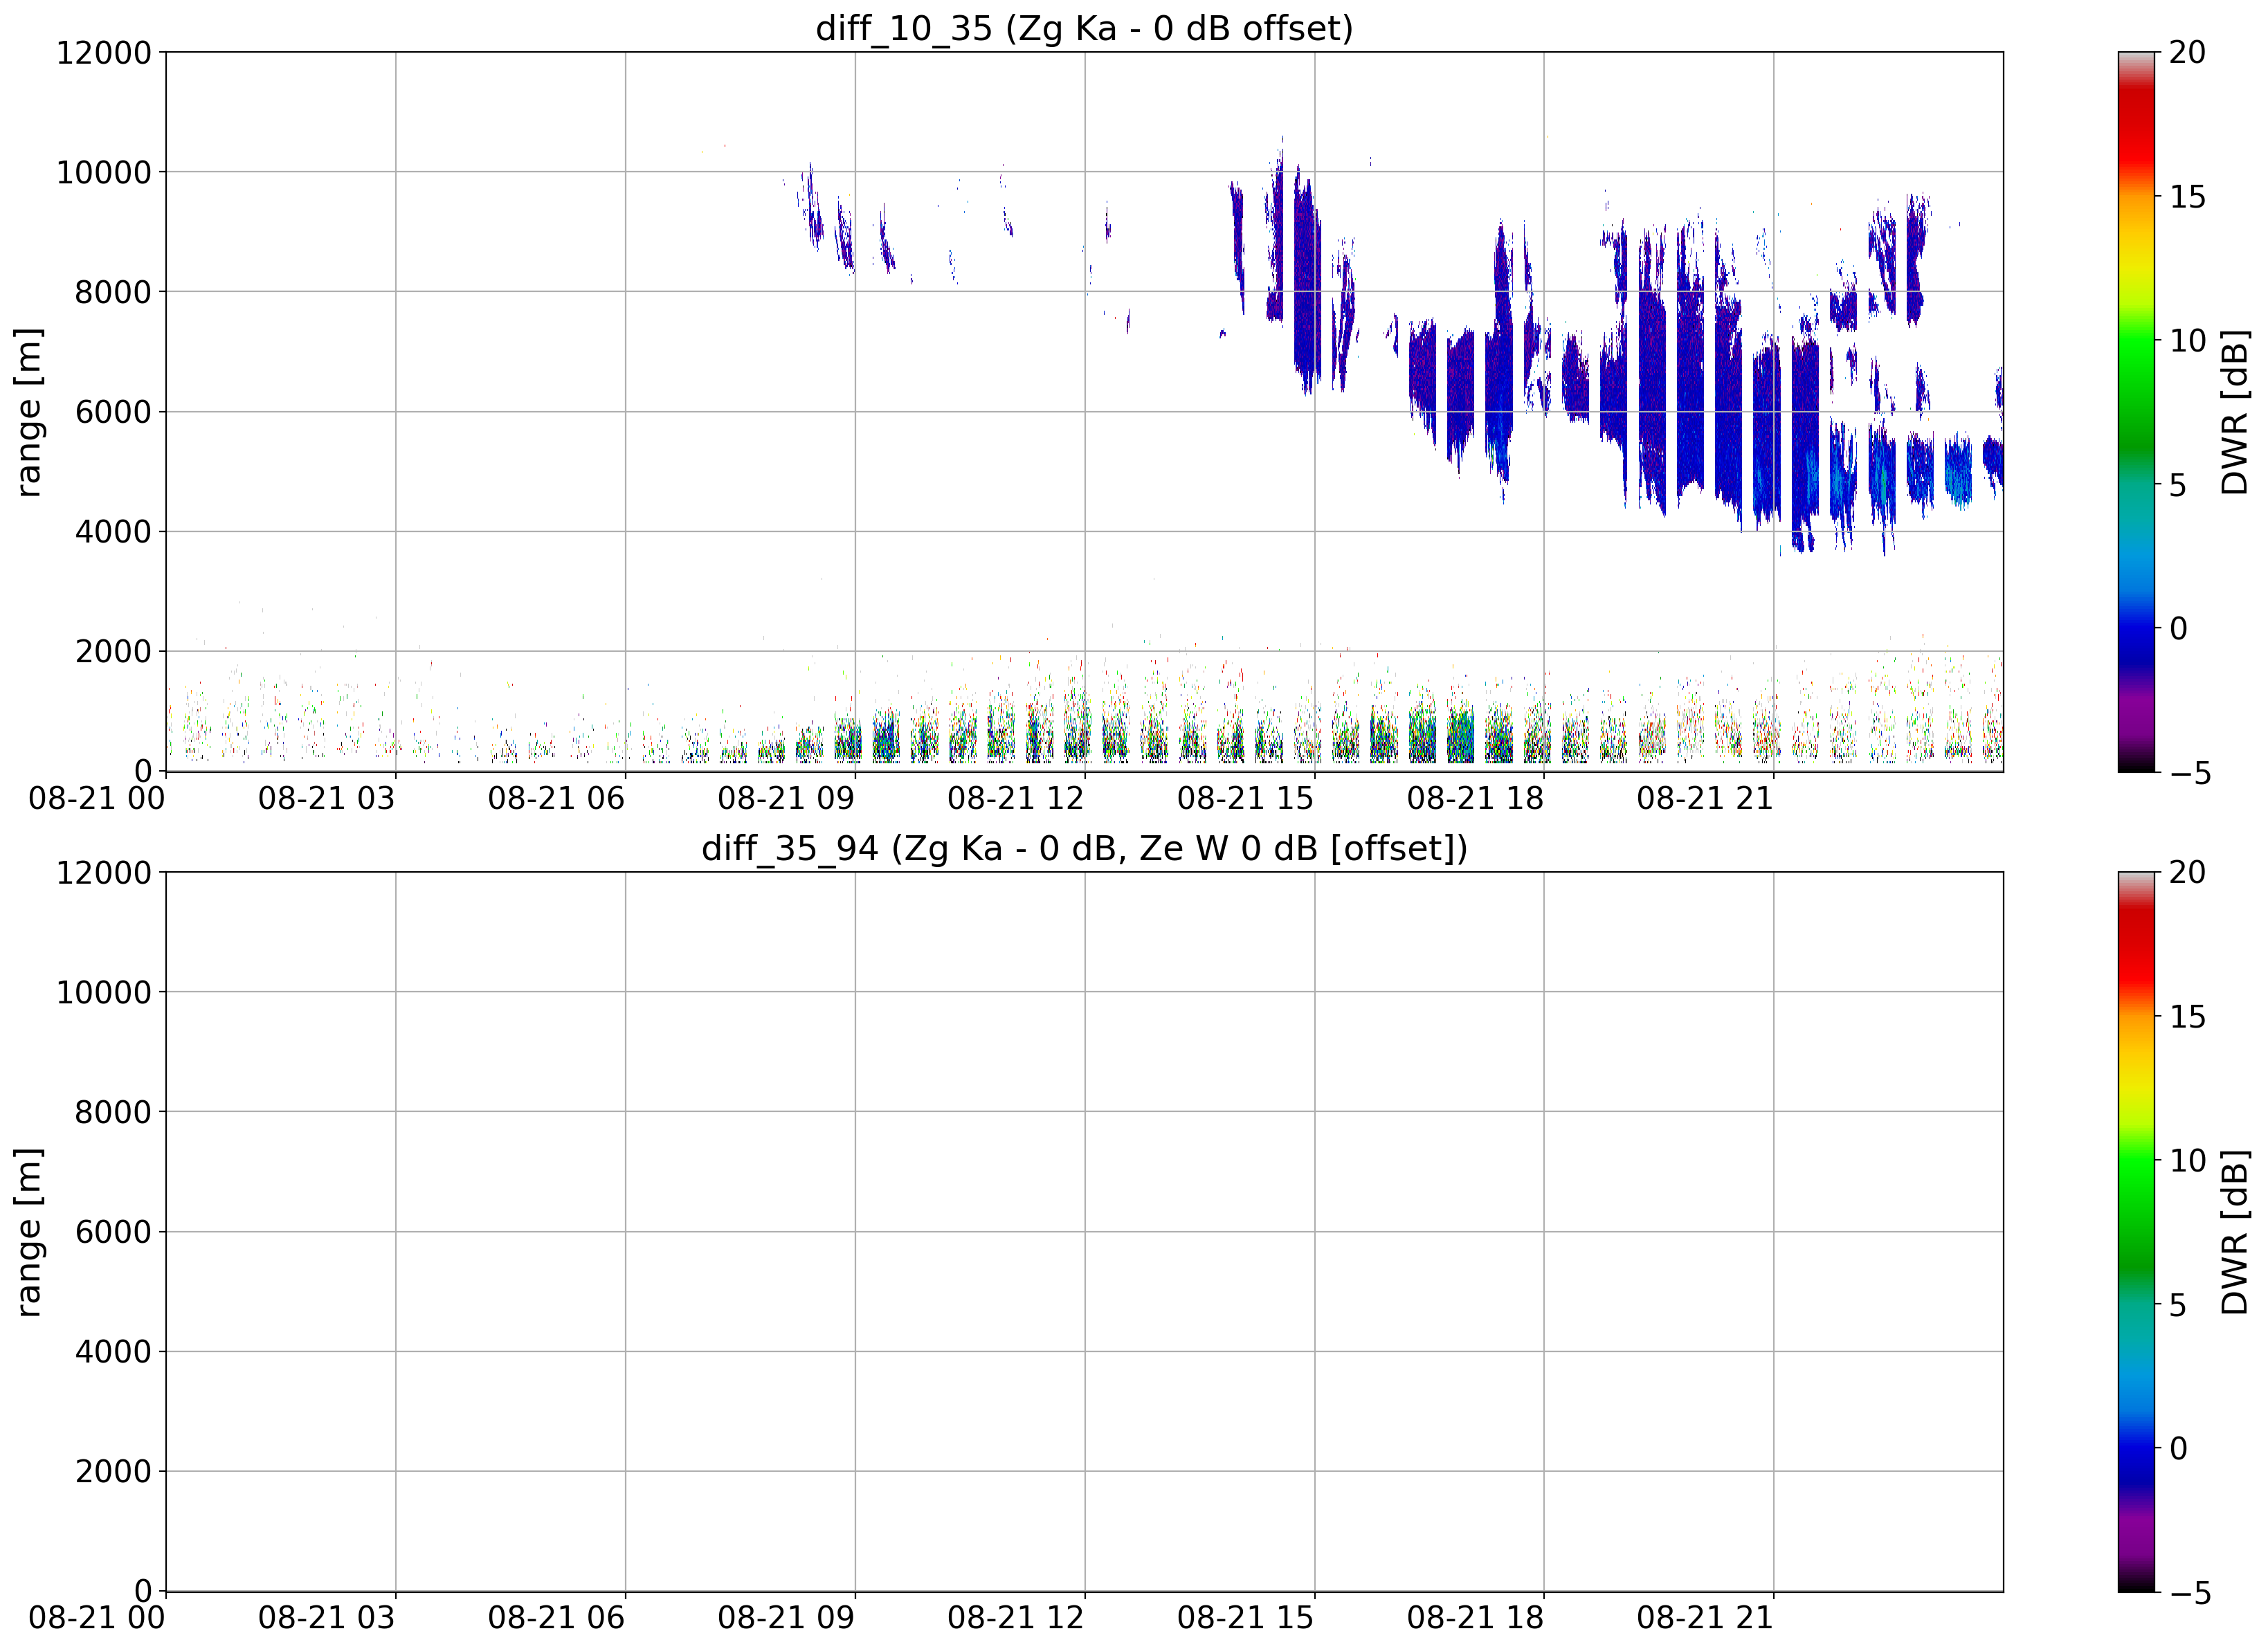The image size is (2268, 1649).
Task: Click the "10000" range tick of diff_35_94 plot
Action: click(x=104, y=993)
